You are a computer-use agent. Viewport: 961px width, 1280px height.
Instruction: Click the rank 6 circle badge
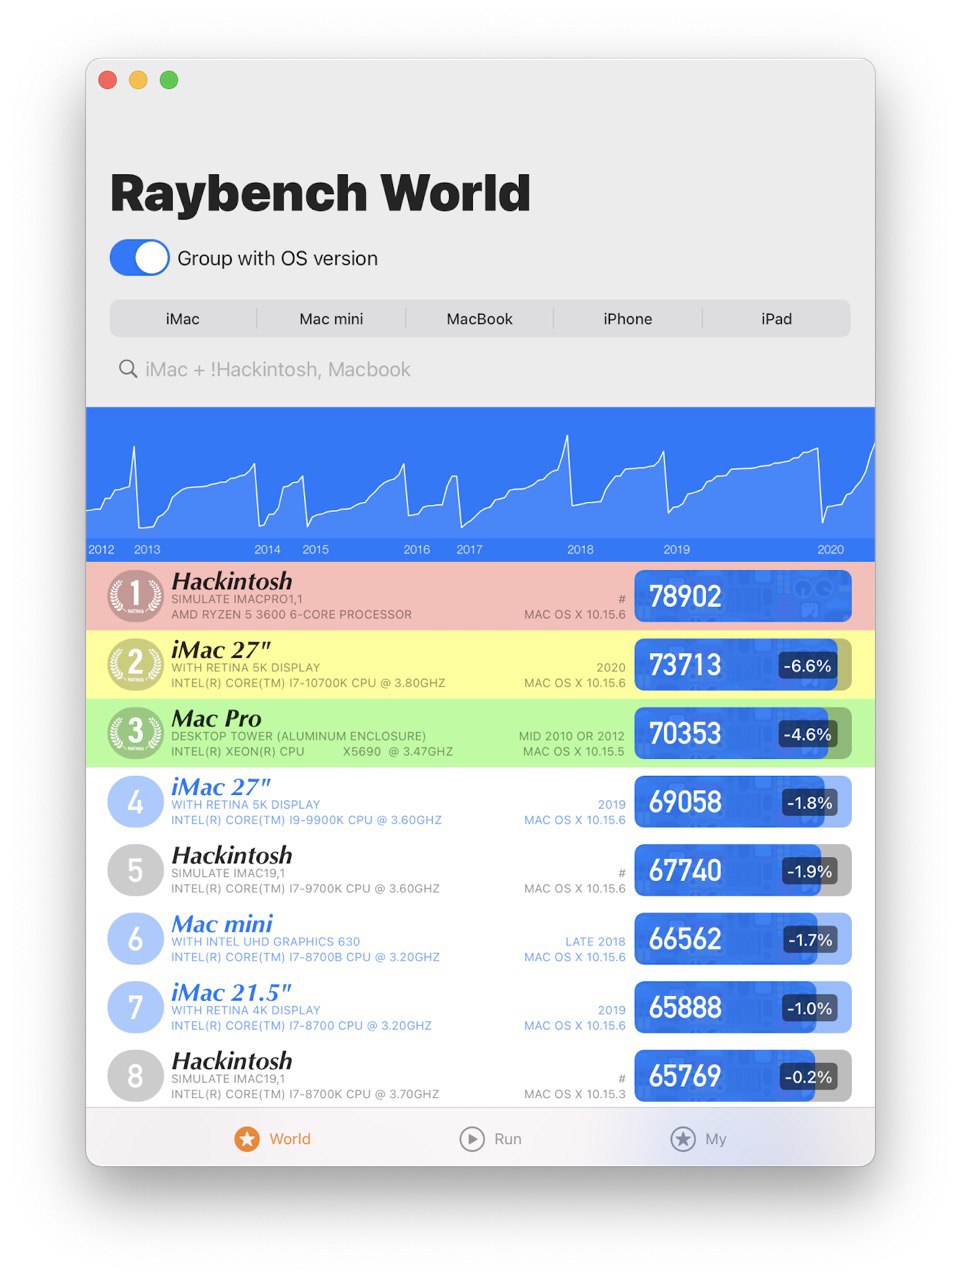coord(135,938)
